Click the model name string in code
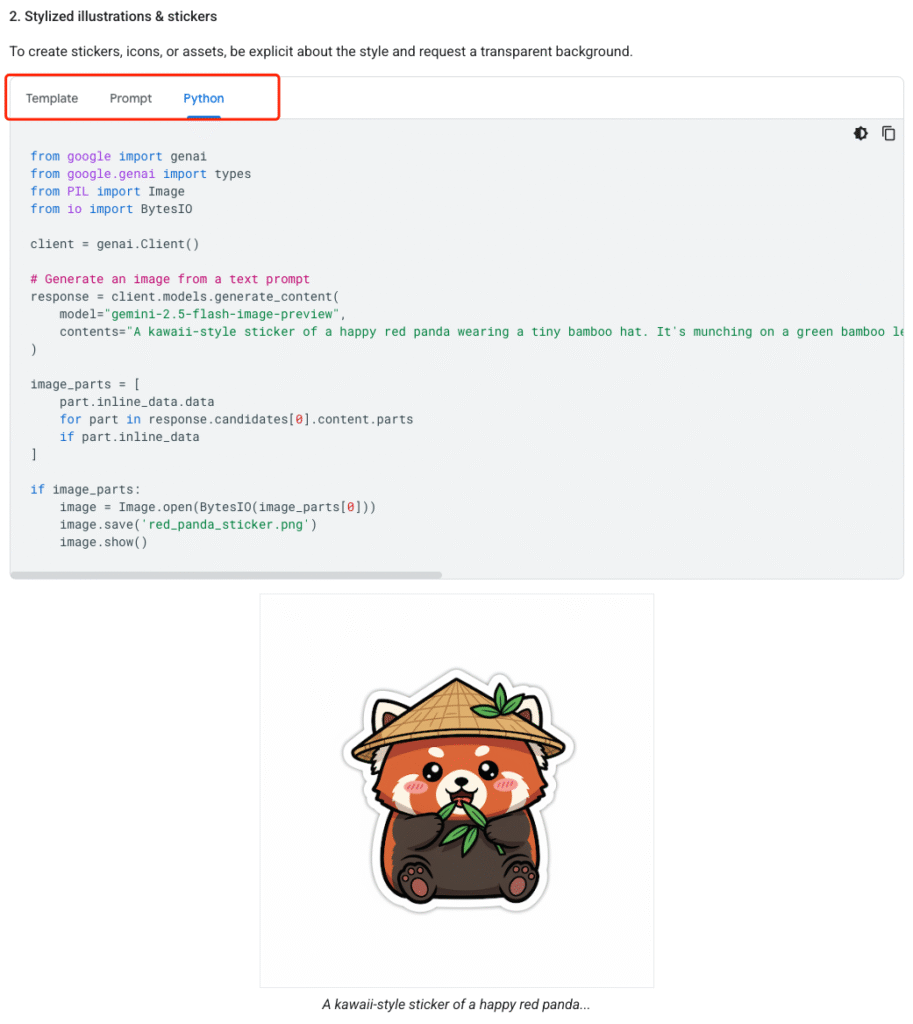Screen dimensions: 913x1024 pos(221,314)
